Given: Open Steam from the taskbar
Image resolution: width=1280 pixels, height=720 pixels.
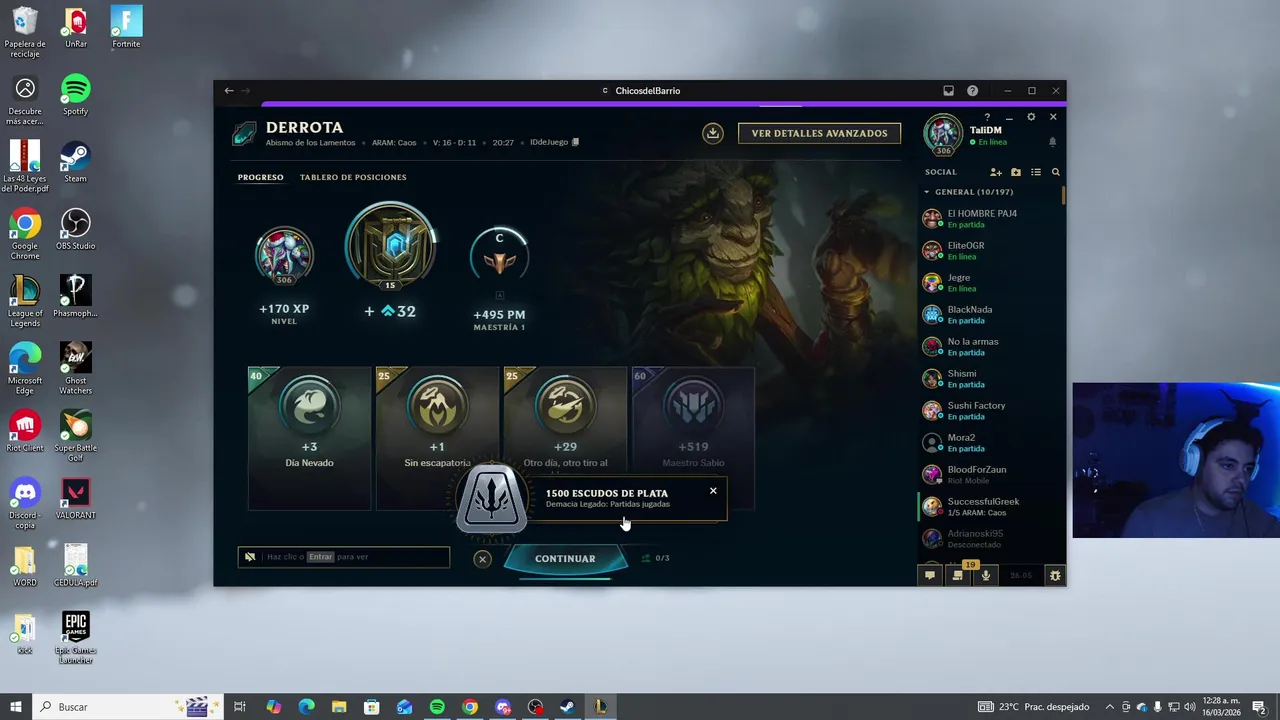Looking at the screenshot, I should coord(567,707).
